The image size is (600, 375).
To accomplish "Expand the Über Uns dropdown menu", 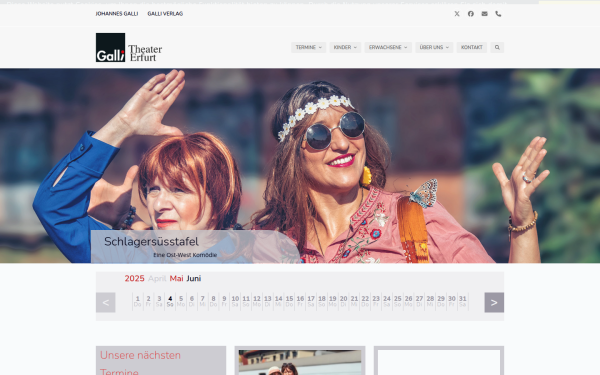I will 434,47.
